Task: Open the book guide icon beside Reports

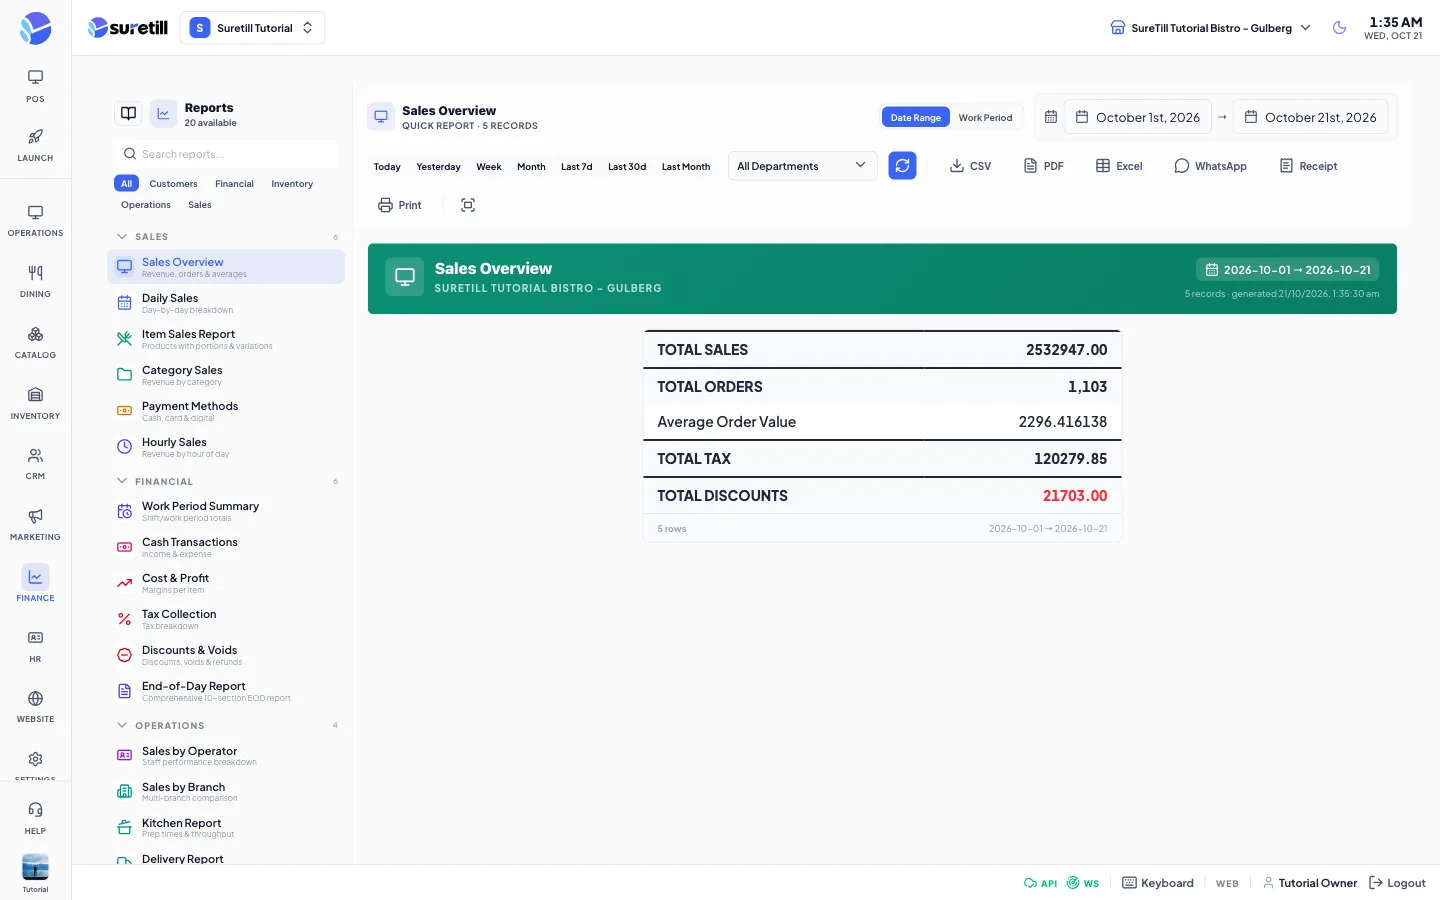Action: pos(129,114)
